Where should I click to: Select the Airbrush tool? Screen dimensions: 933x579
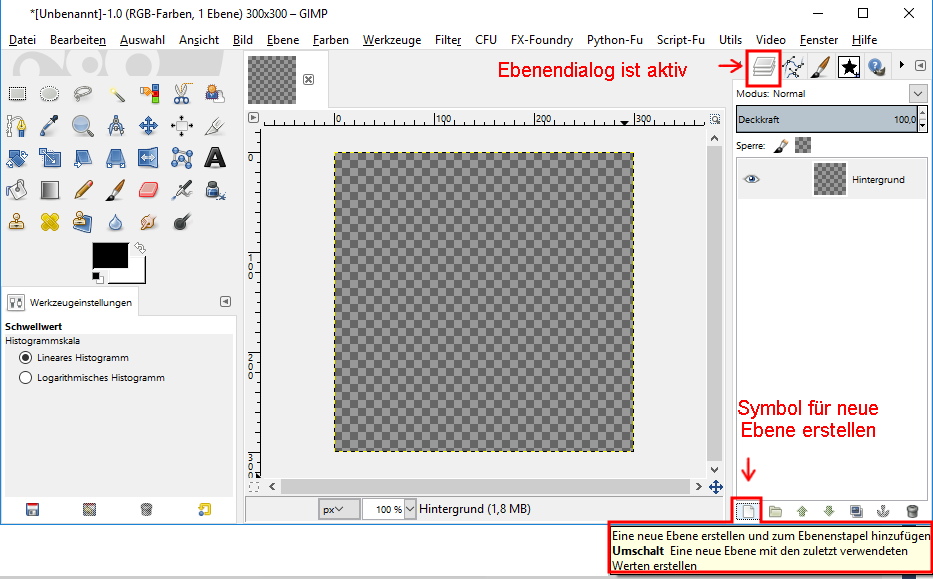[182, 190]
